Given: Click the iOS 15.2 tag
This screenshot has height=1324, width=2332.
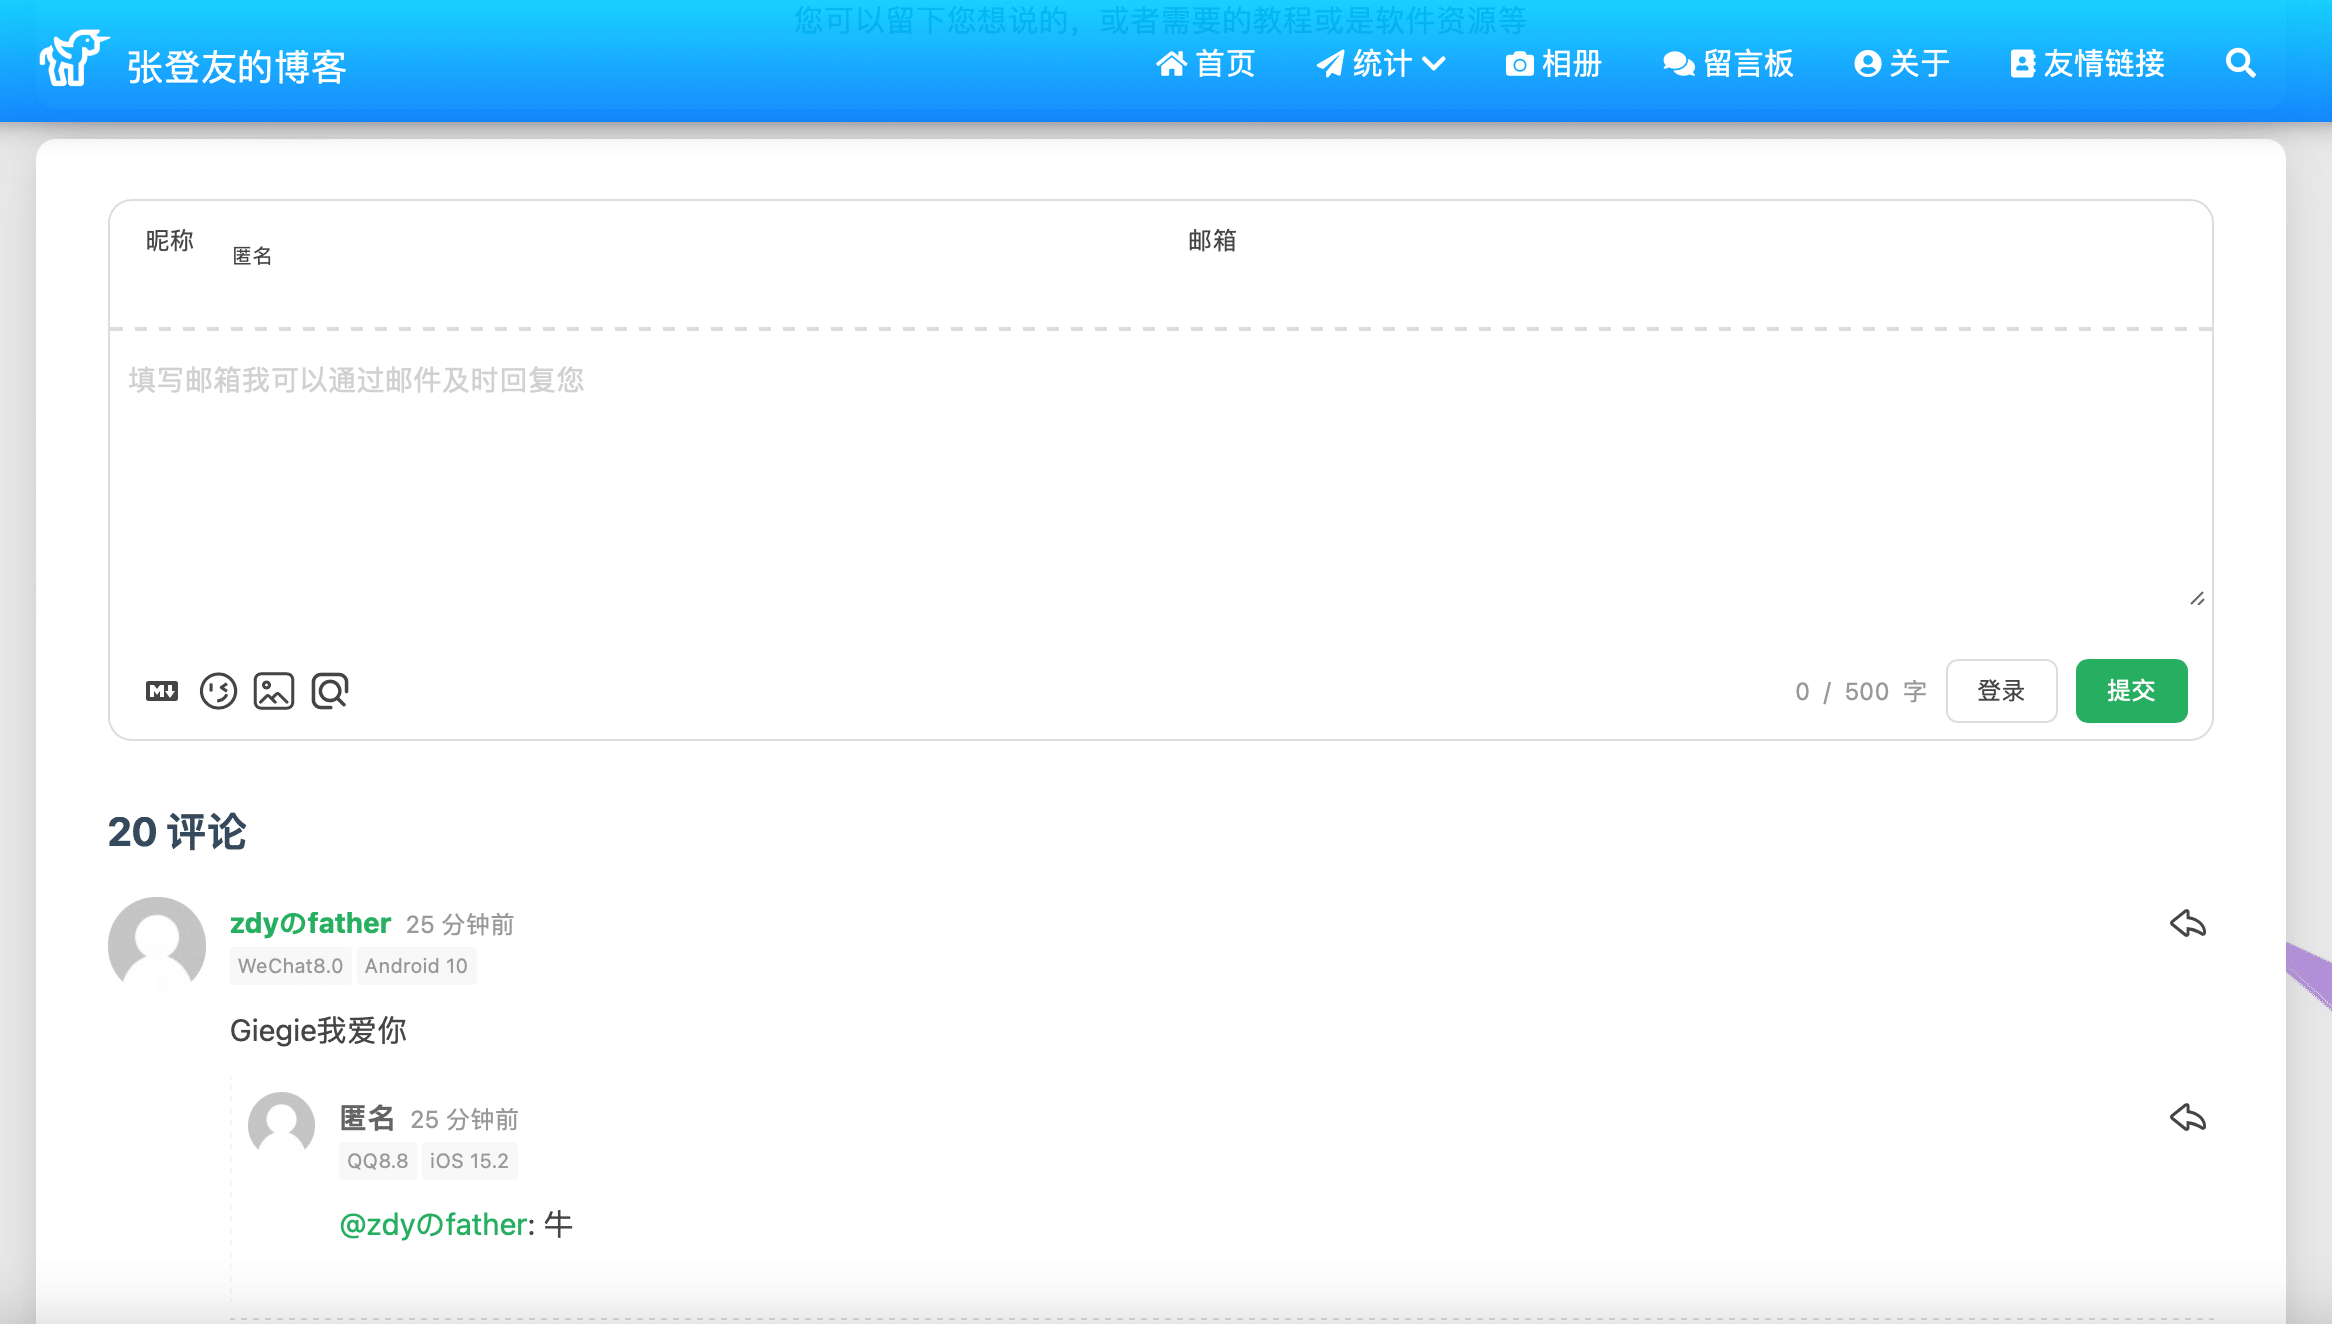Looking at the screenshot, I should [x=469, y=1161].
